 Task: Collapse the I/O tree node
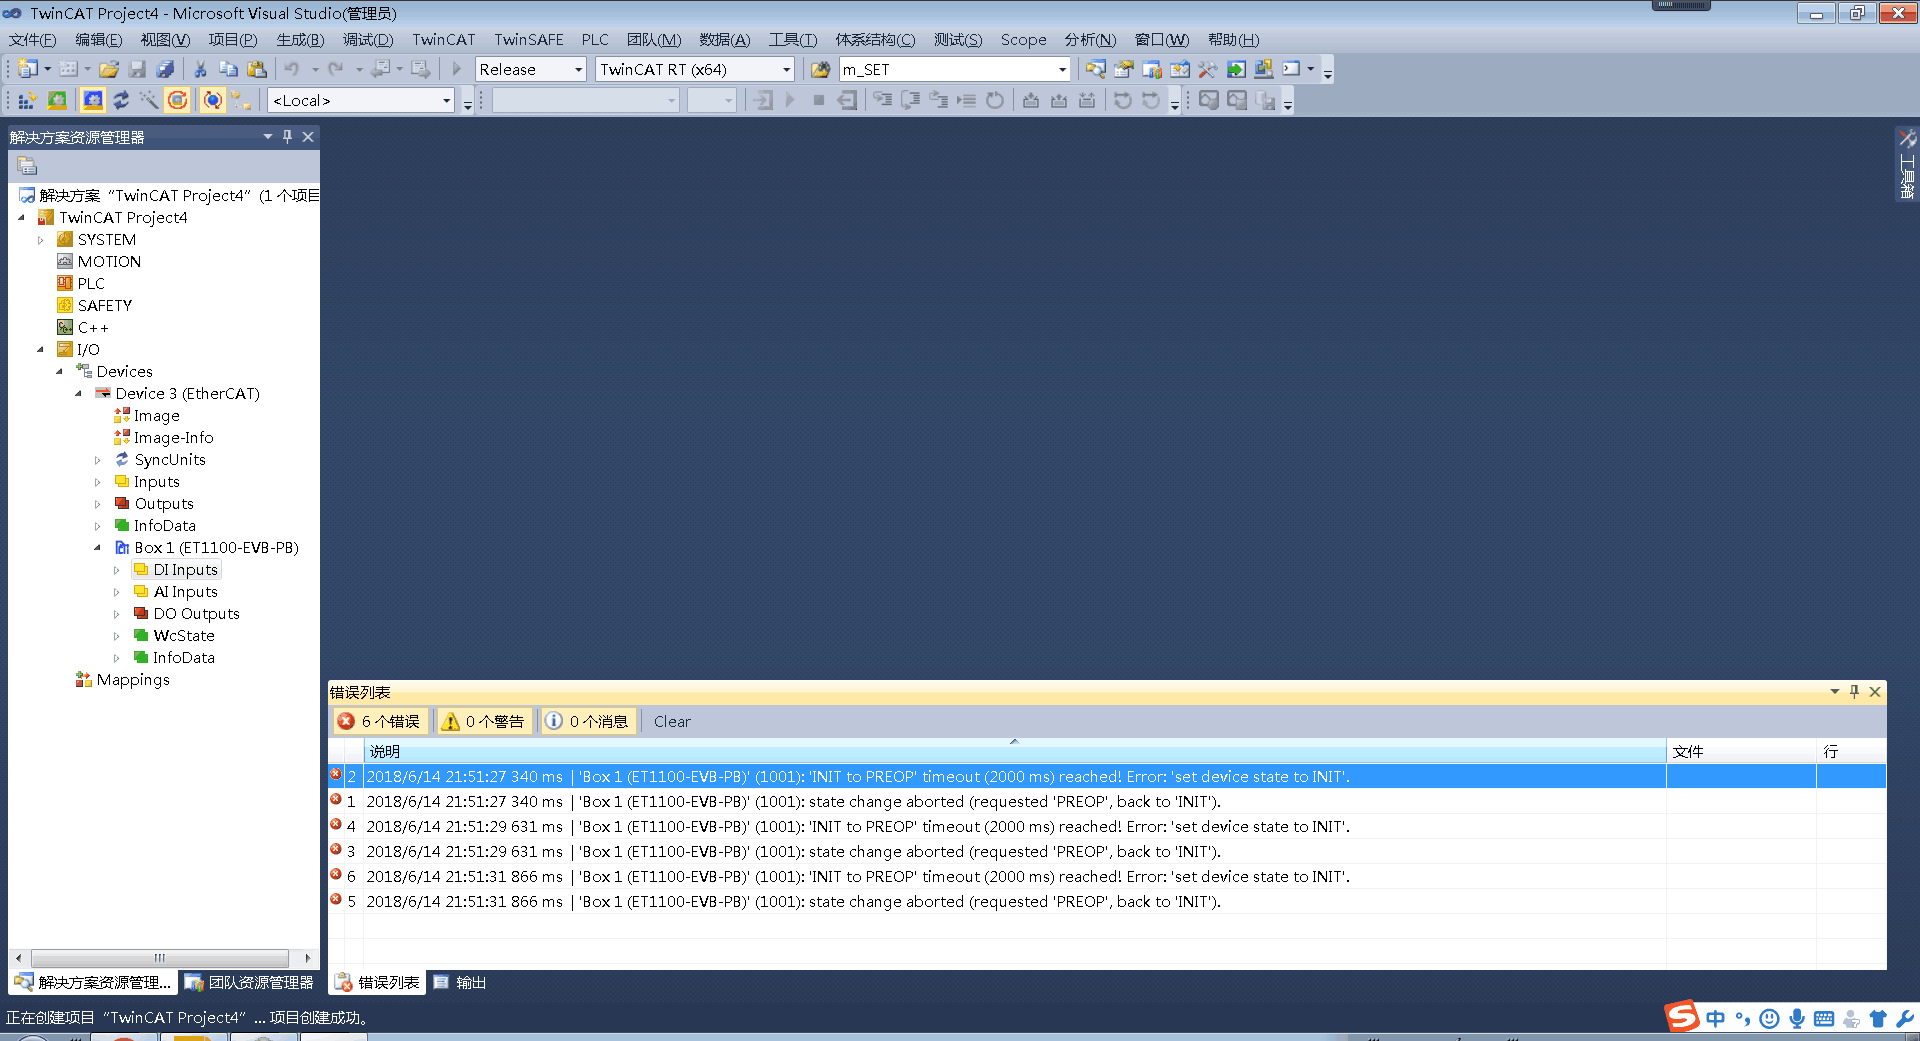point(40,350)
